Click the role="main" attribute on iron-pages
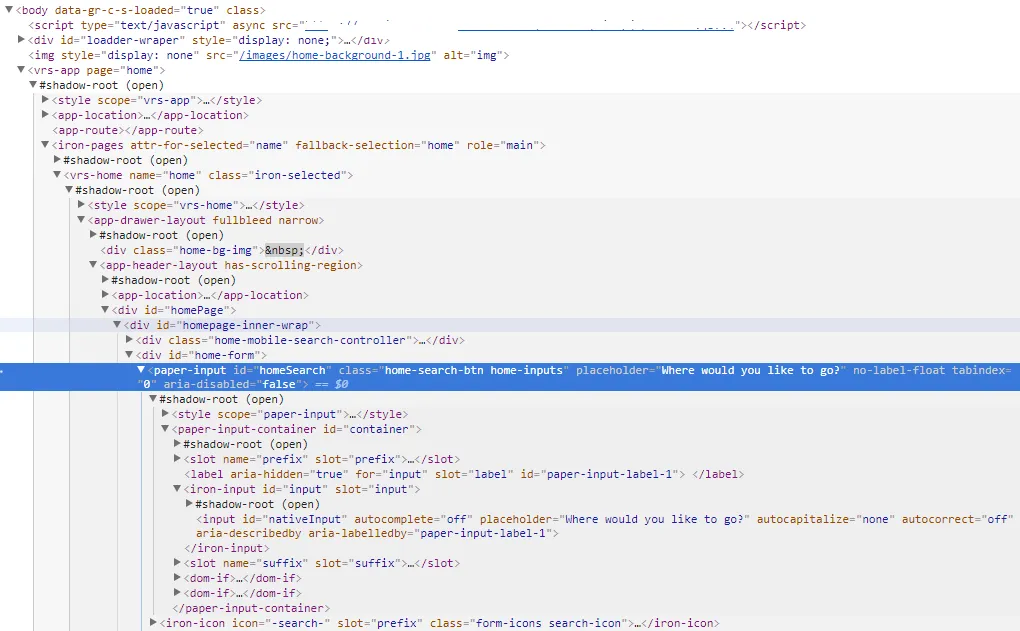The height and width of the screenshot is (631, 1020). [x=503, y=145]
